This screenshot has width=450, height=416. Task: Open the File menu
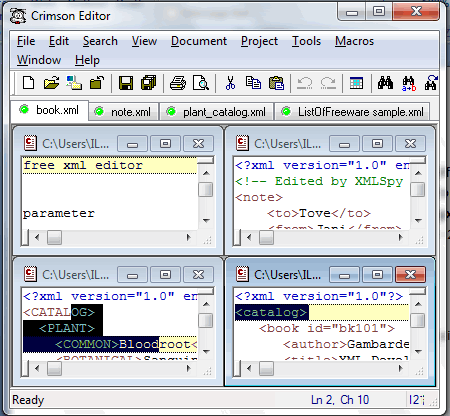pos(26,41)
